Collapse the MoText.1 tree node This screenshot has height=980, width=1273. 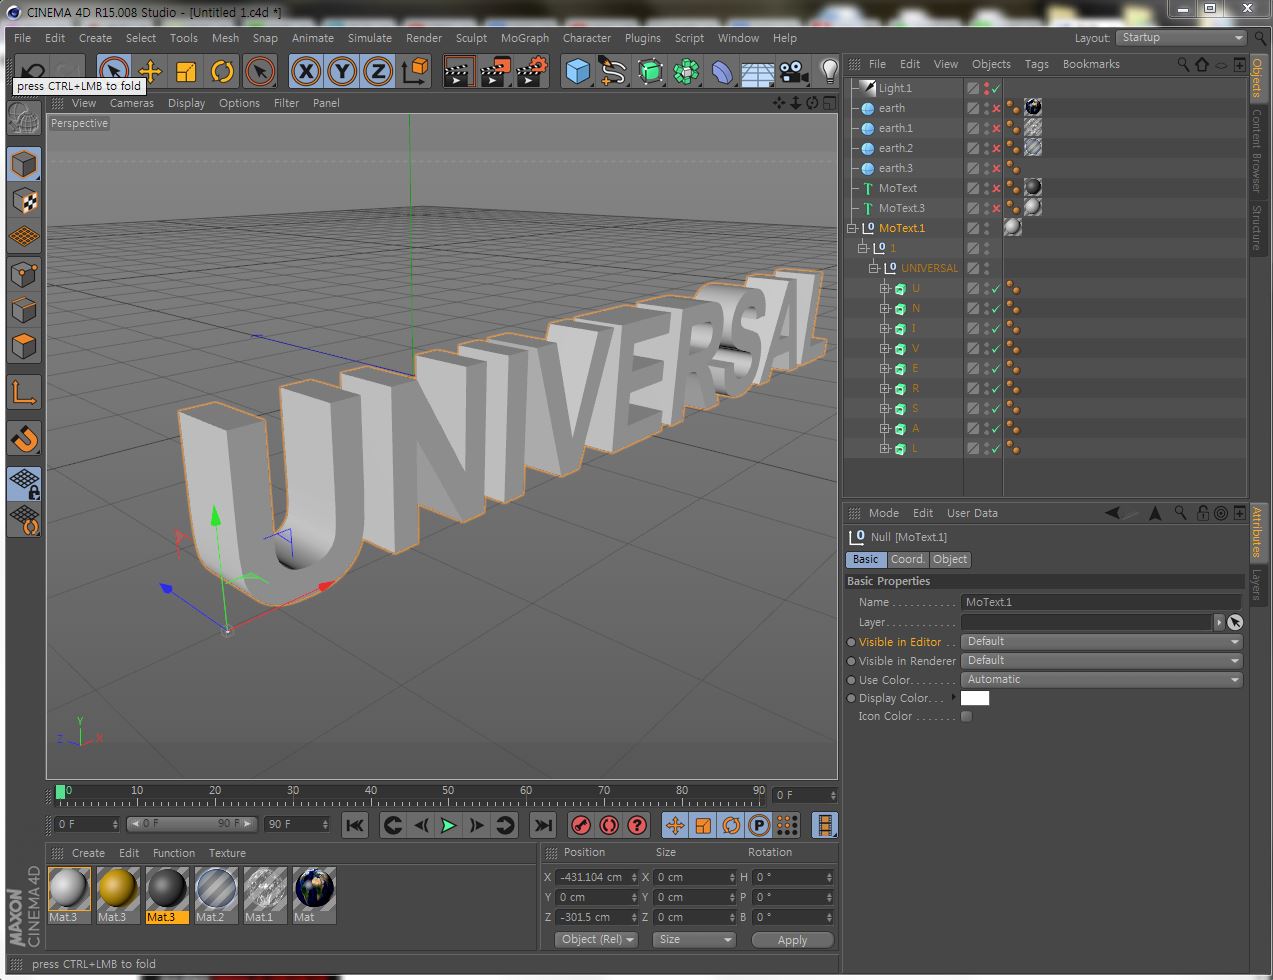coord(852,228)
